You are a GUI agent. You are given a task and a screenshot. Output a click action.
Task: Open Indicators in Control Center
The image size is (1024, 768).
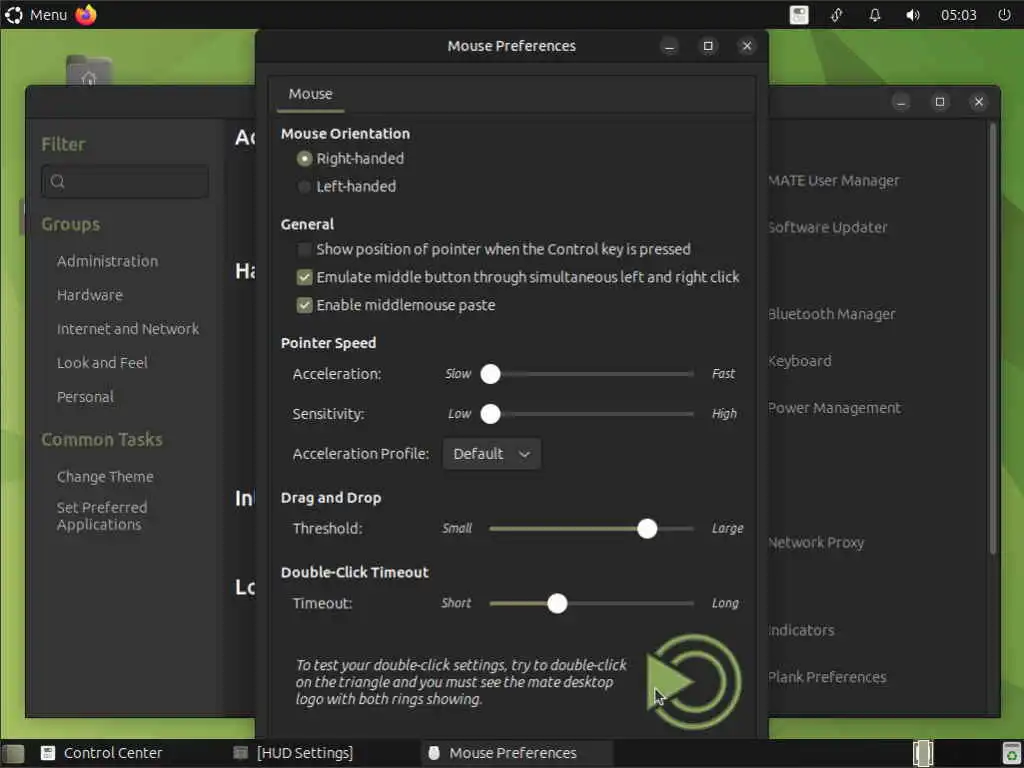pos(802,630)
